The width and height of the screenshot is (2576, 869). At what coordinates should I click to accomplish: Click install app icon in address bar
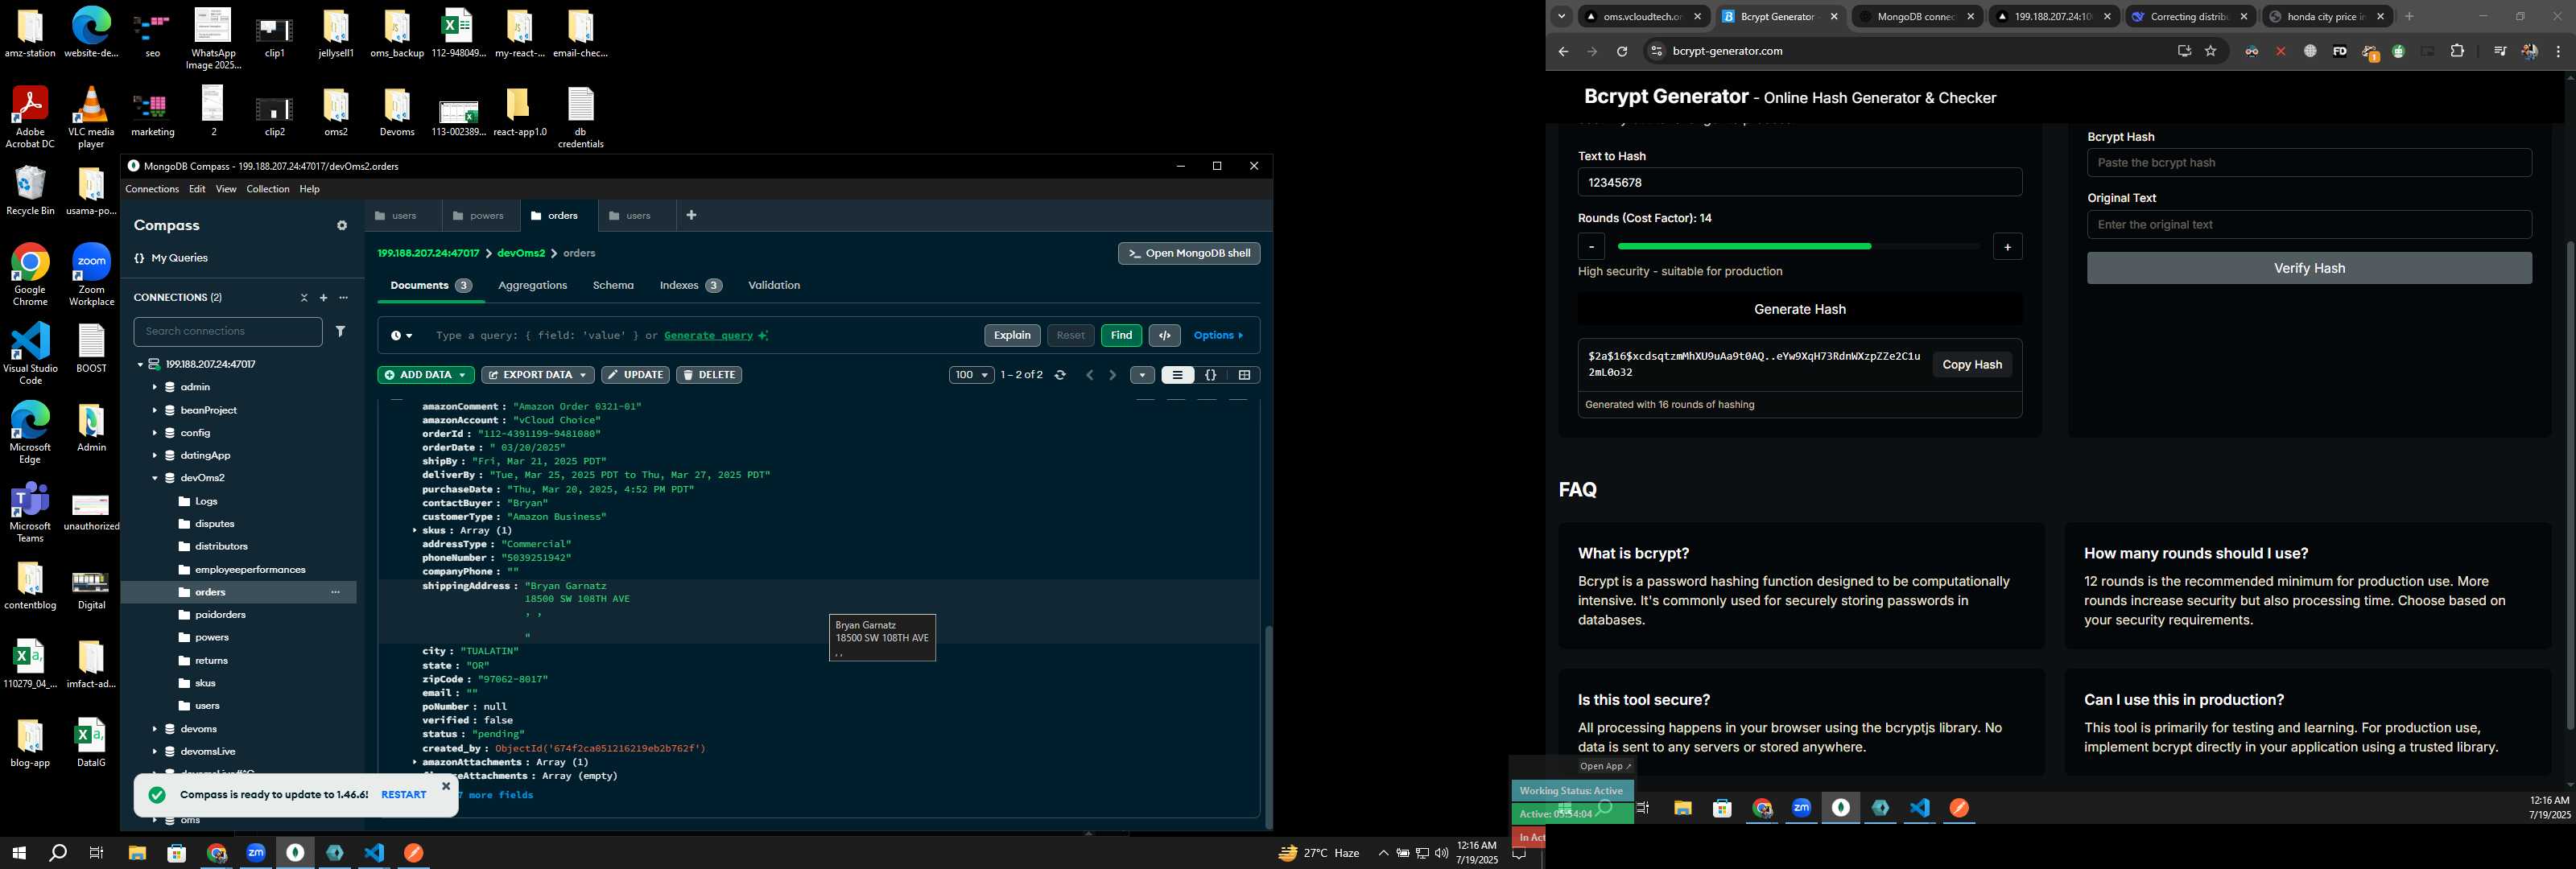click(x=2184, y=51)
